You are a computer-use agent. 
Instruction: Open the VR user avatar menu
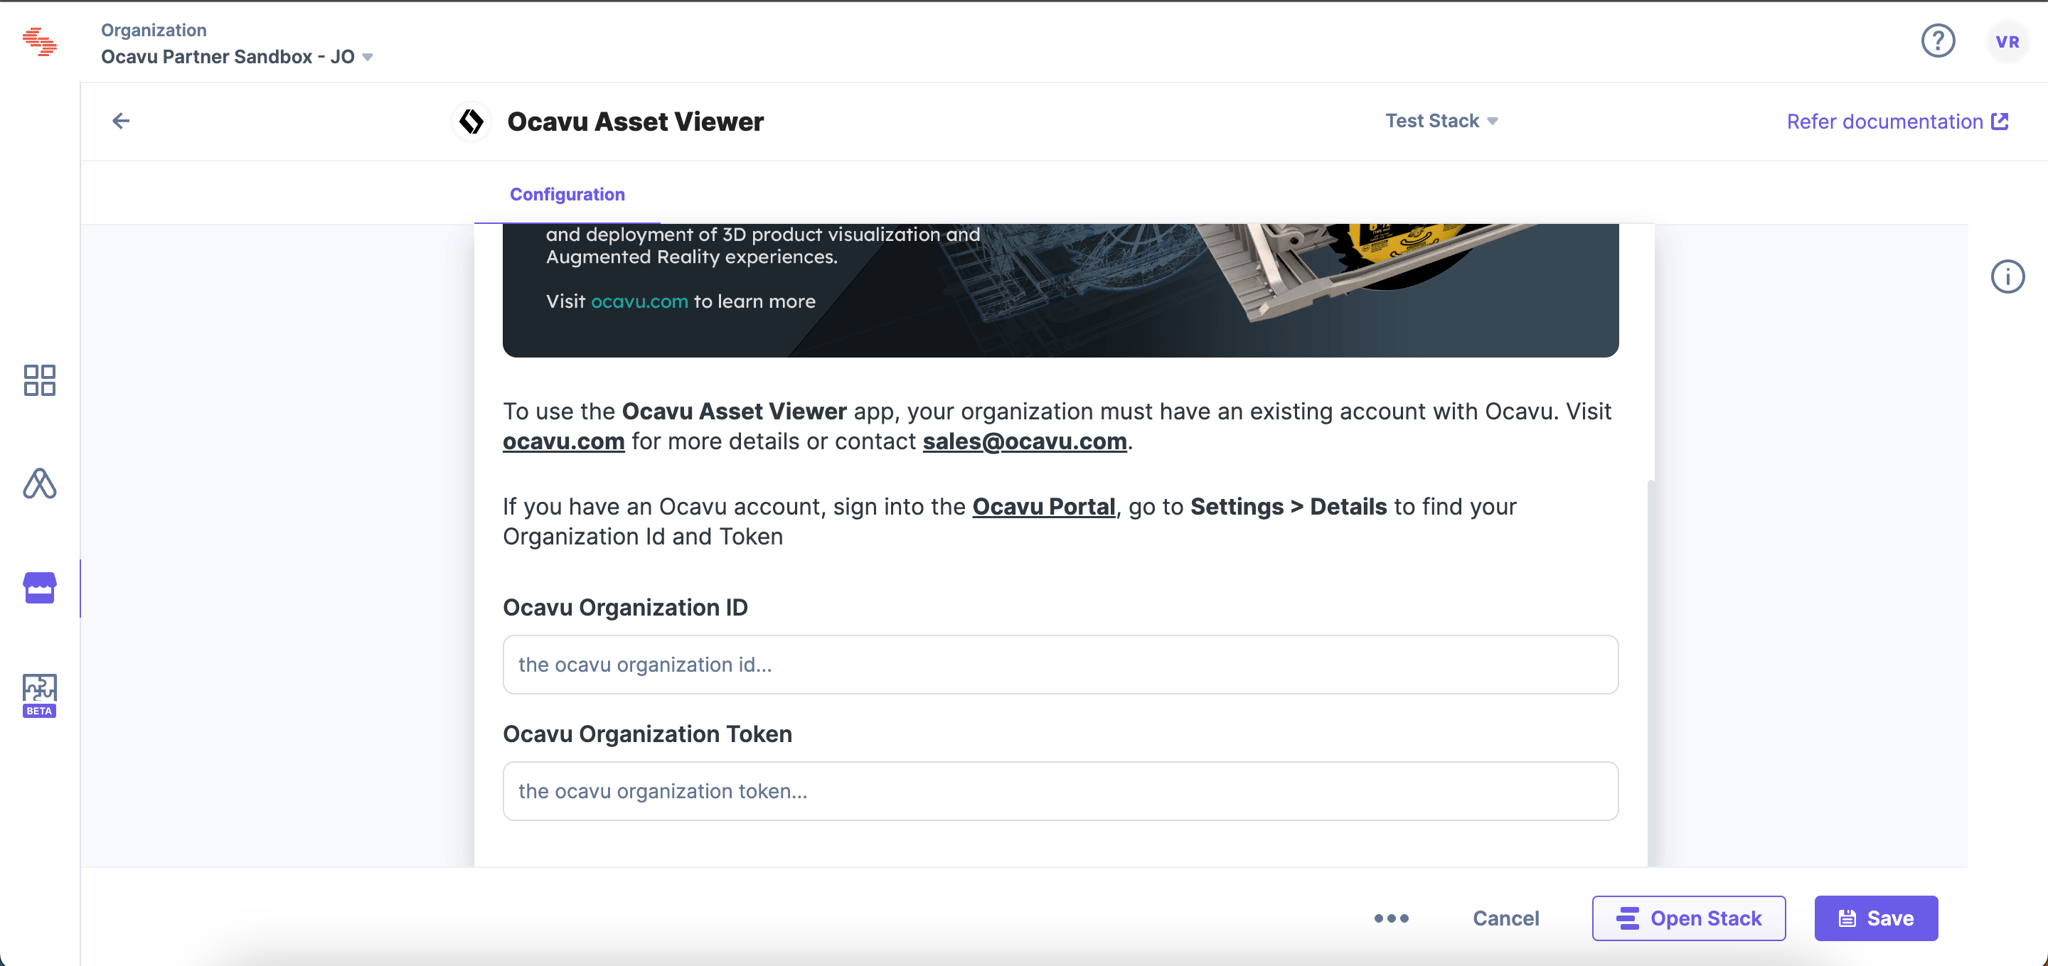pyautogui.click(x=2007, y=42)
